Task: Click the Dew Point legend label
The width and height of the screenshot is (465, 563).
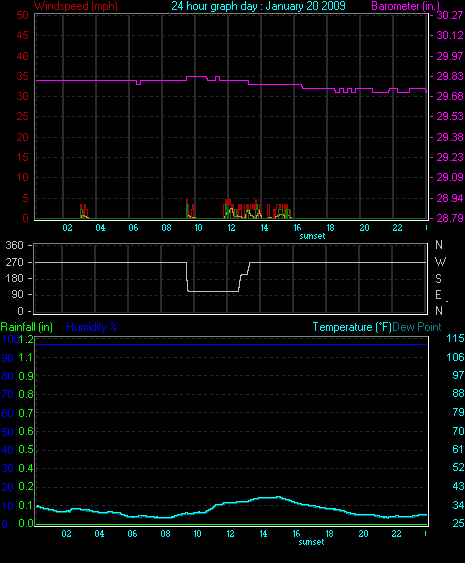Action: click(417, 327)
